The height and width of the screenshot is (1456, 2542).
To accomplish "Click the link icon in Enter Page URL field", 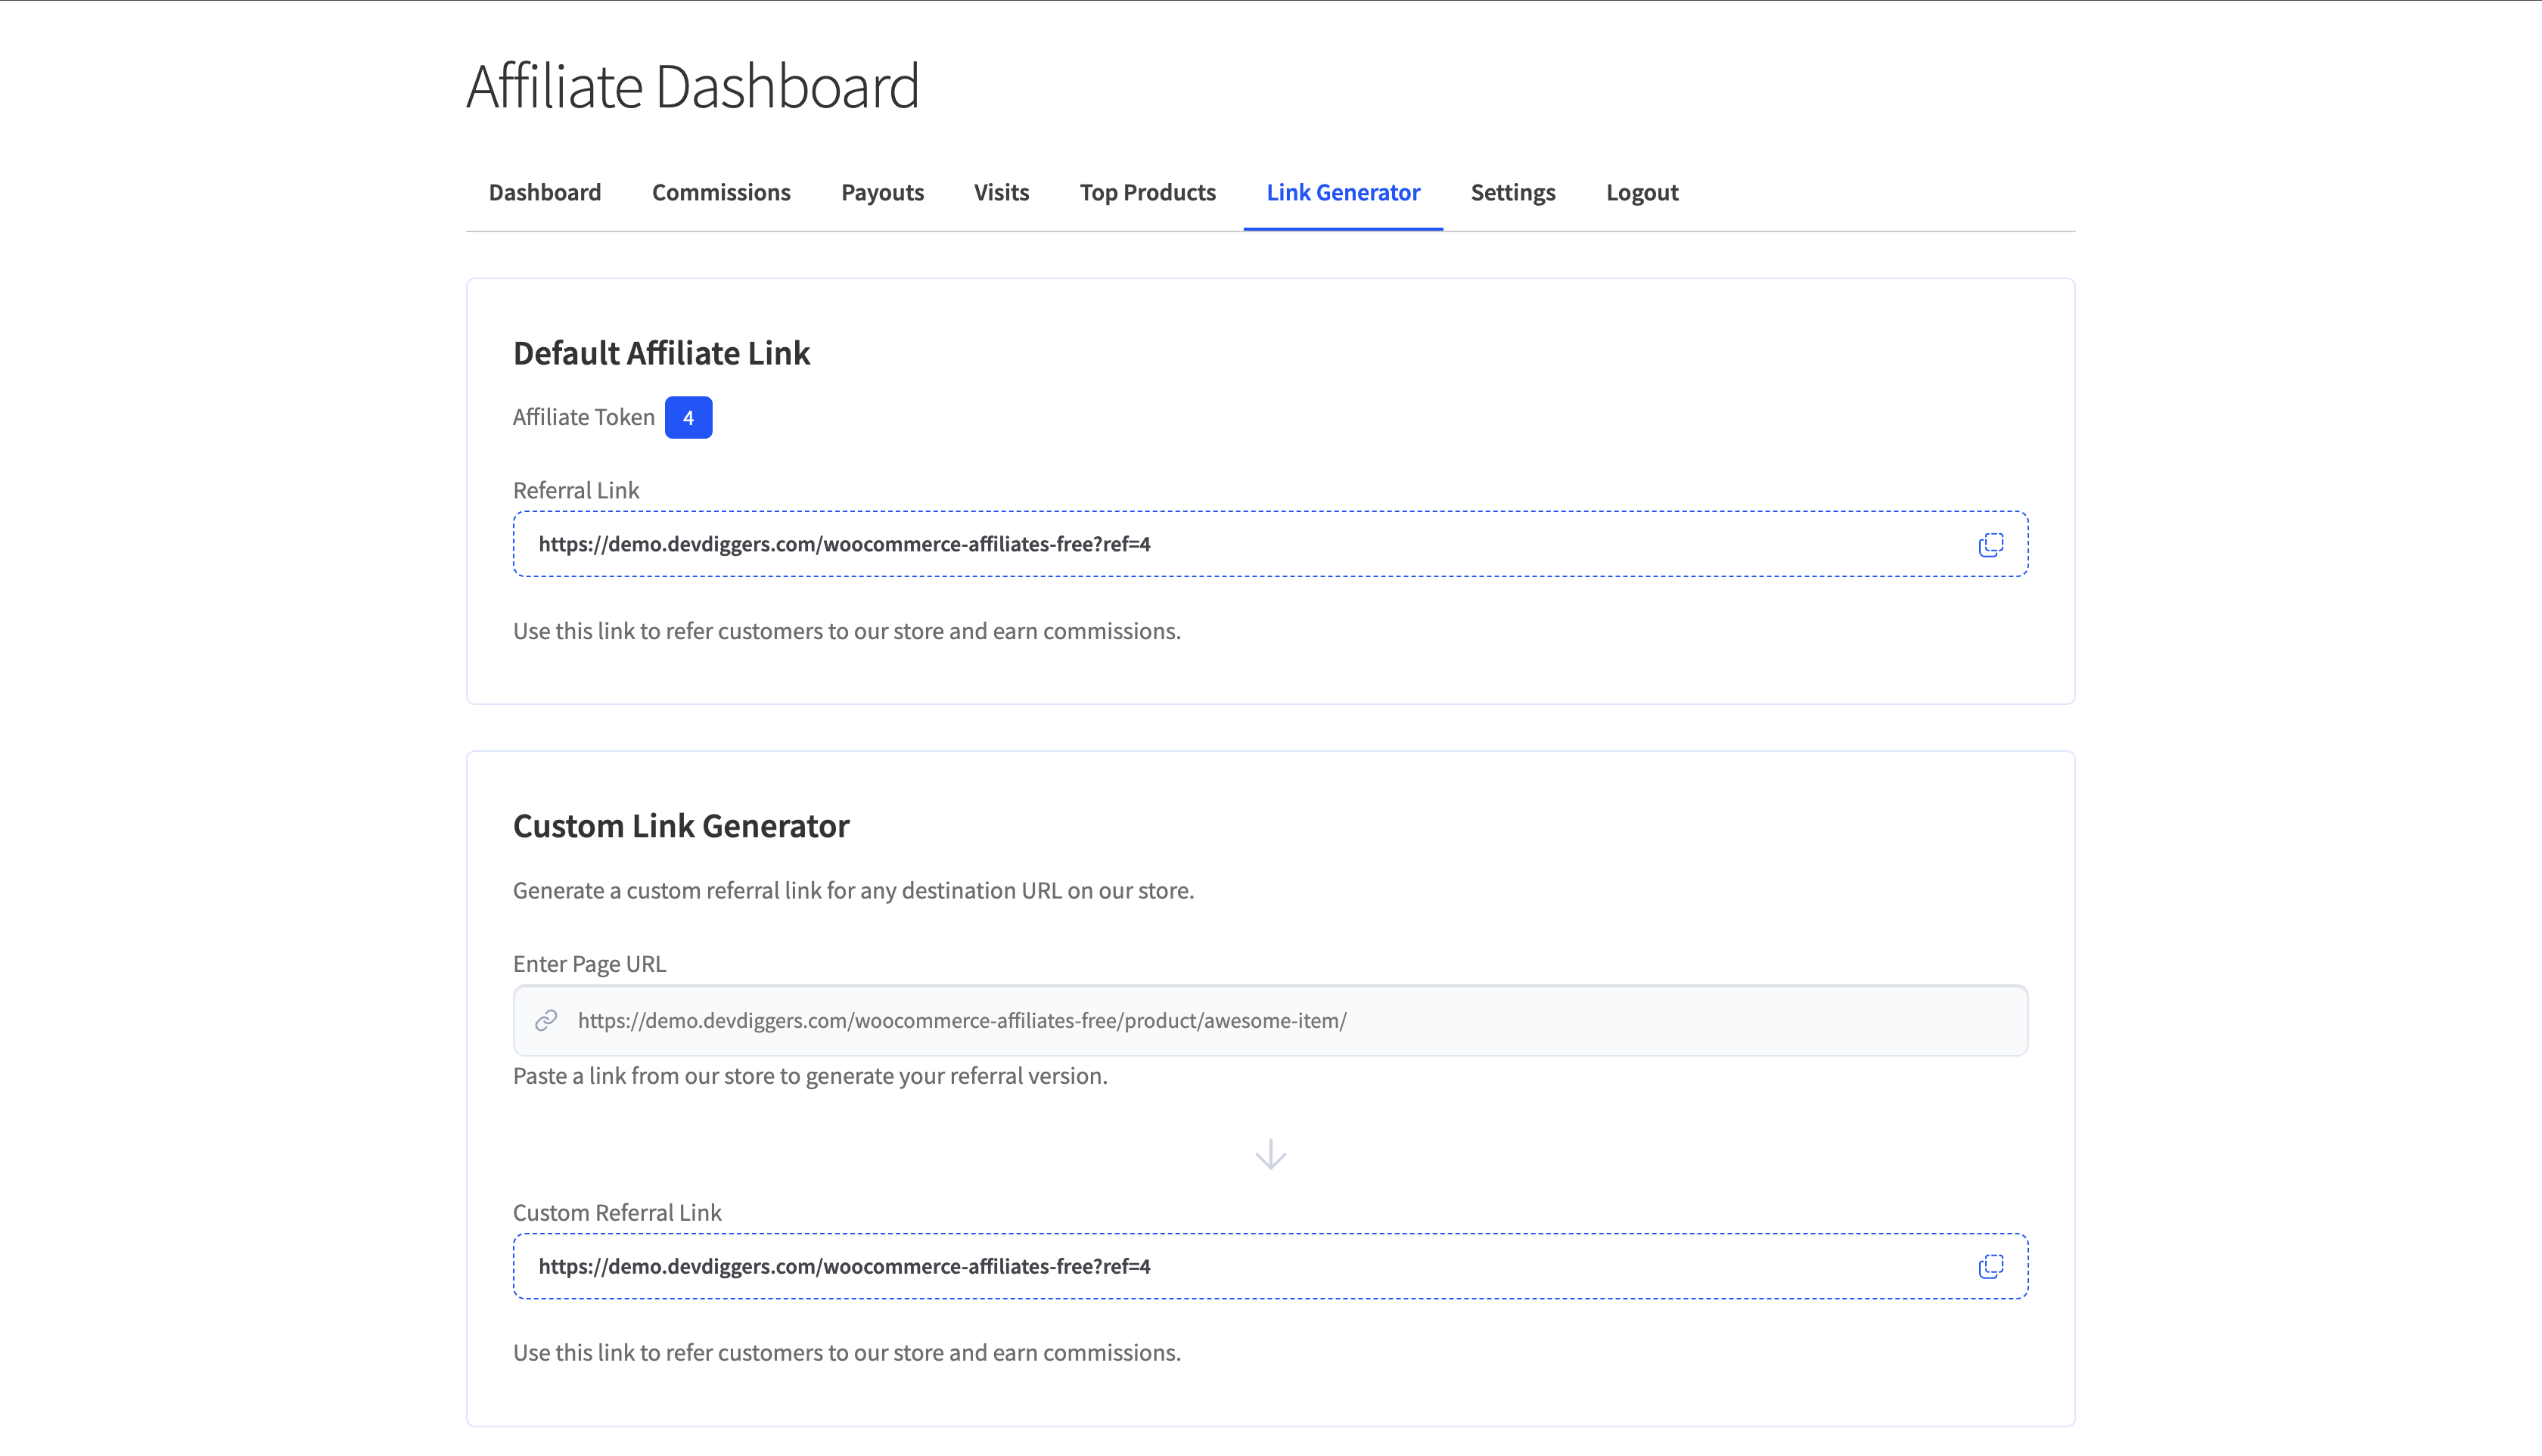I will coord(546,1020).
